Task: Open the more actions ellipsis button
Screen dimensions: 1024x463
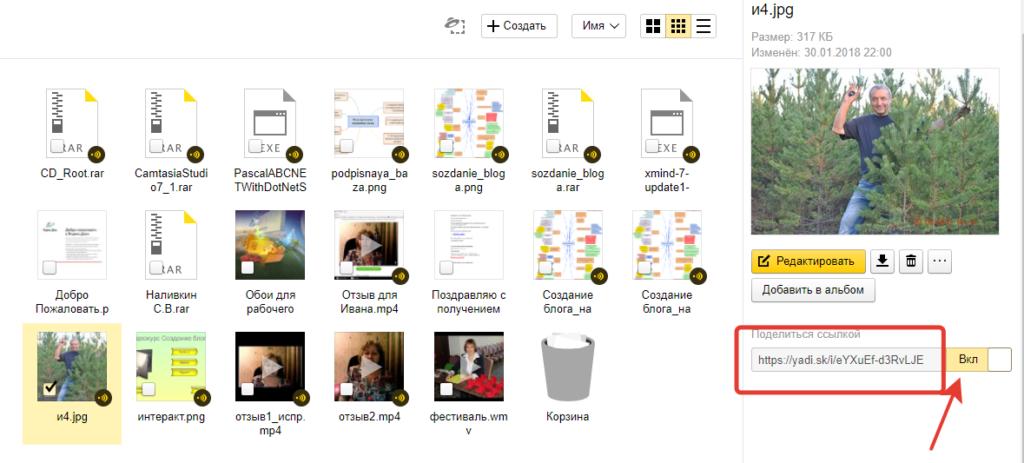Action: 939,261
